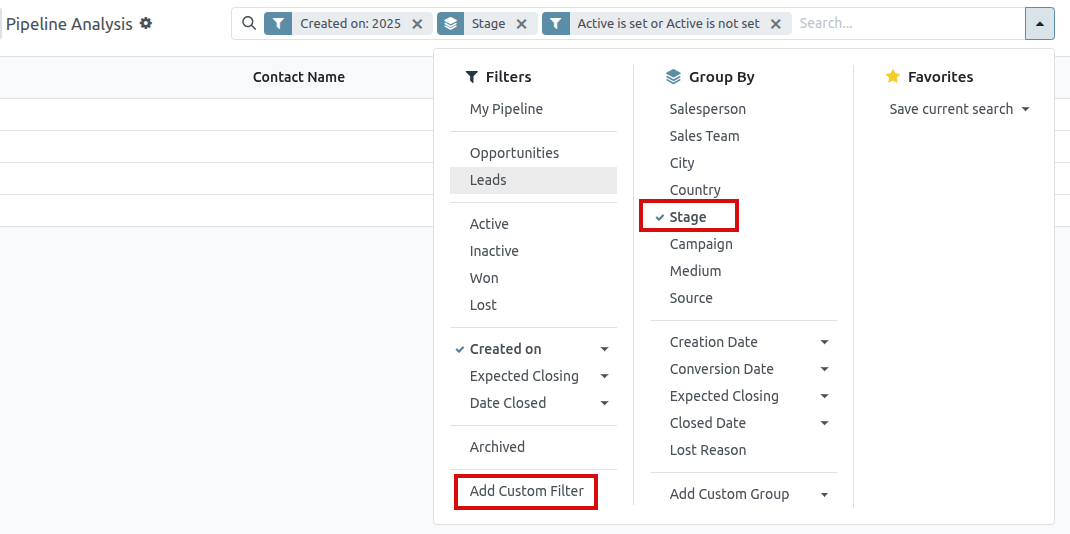Expand Creation Date group by options
1070x534 pixels.
coord(824,342)
